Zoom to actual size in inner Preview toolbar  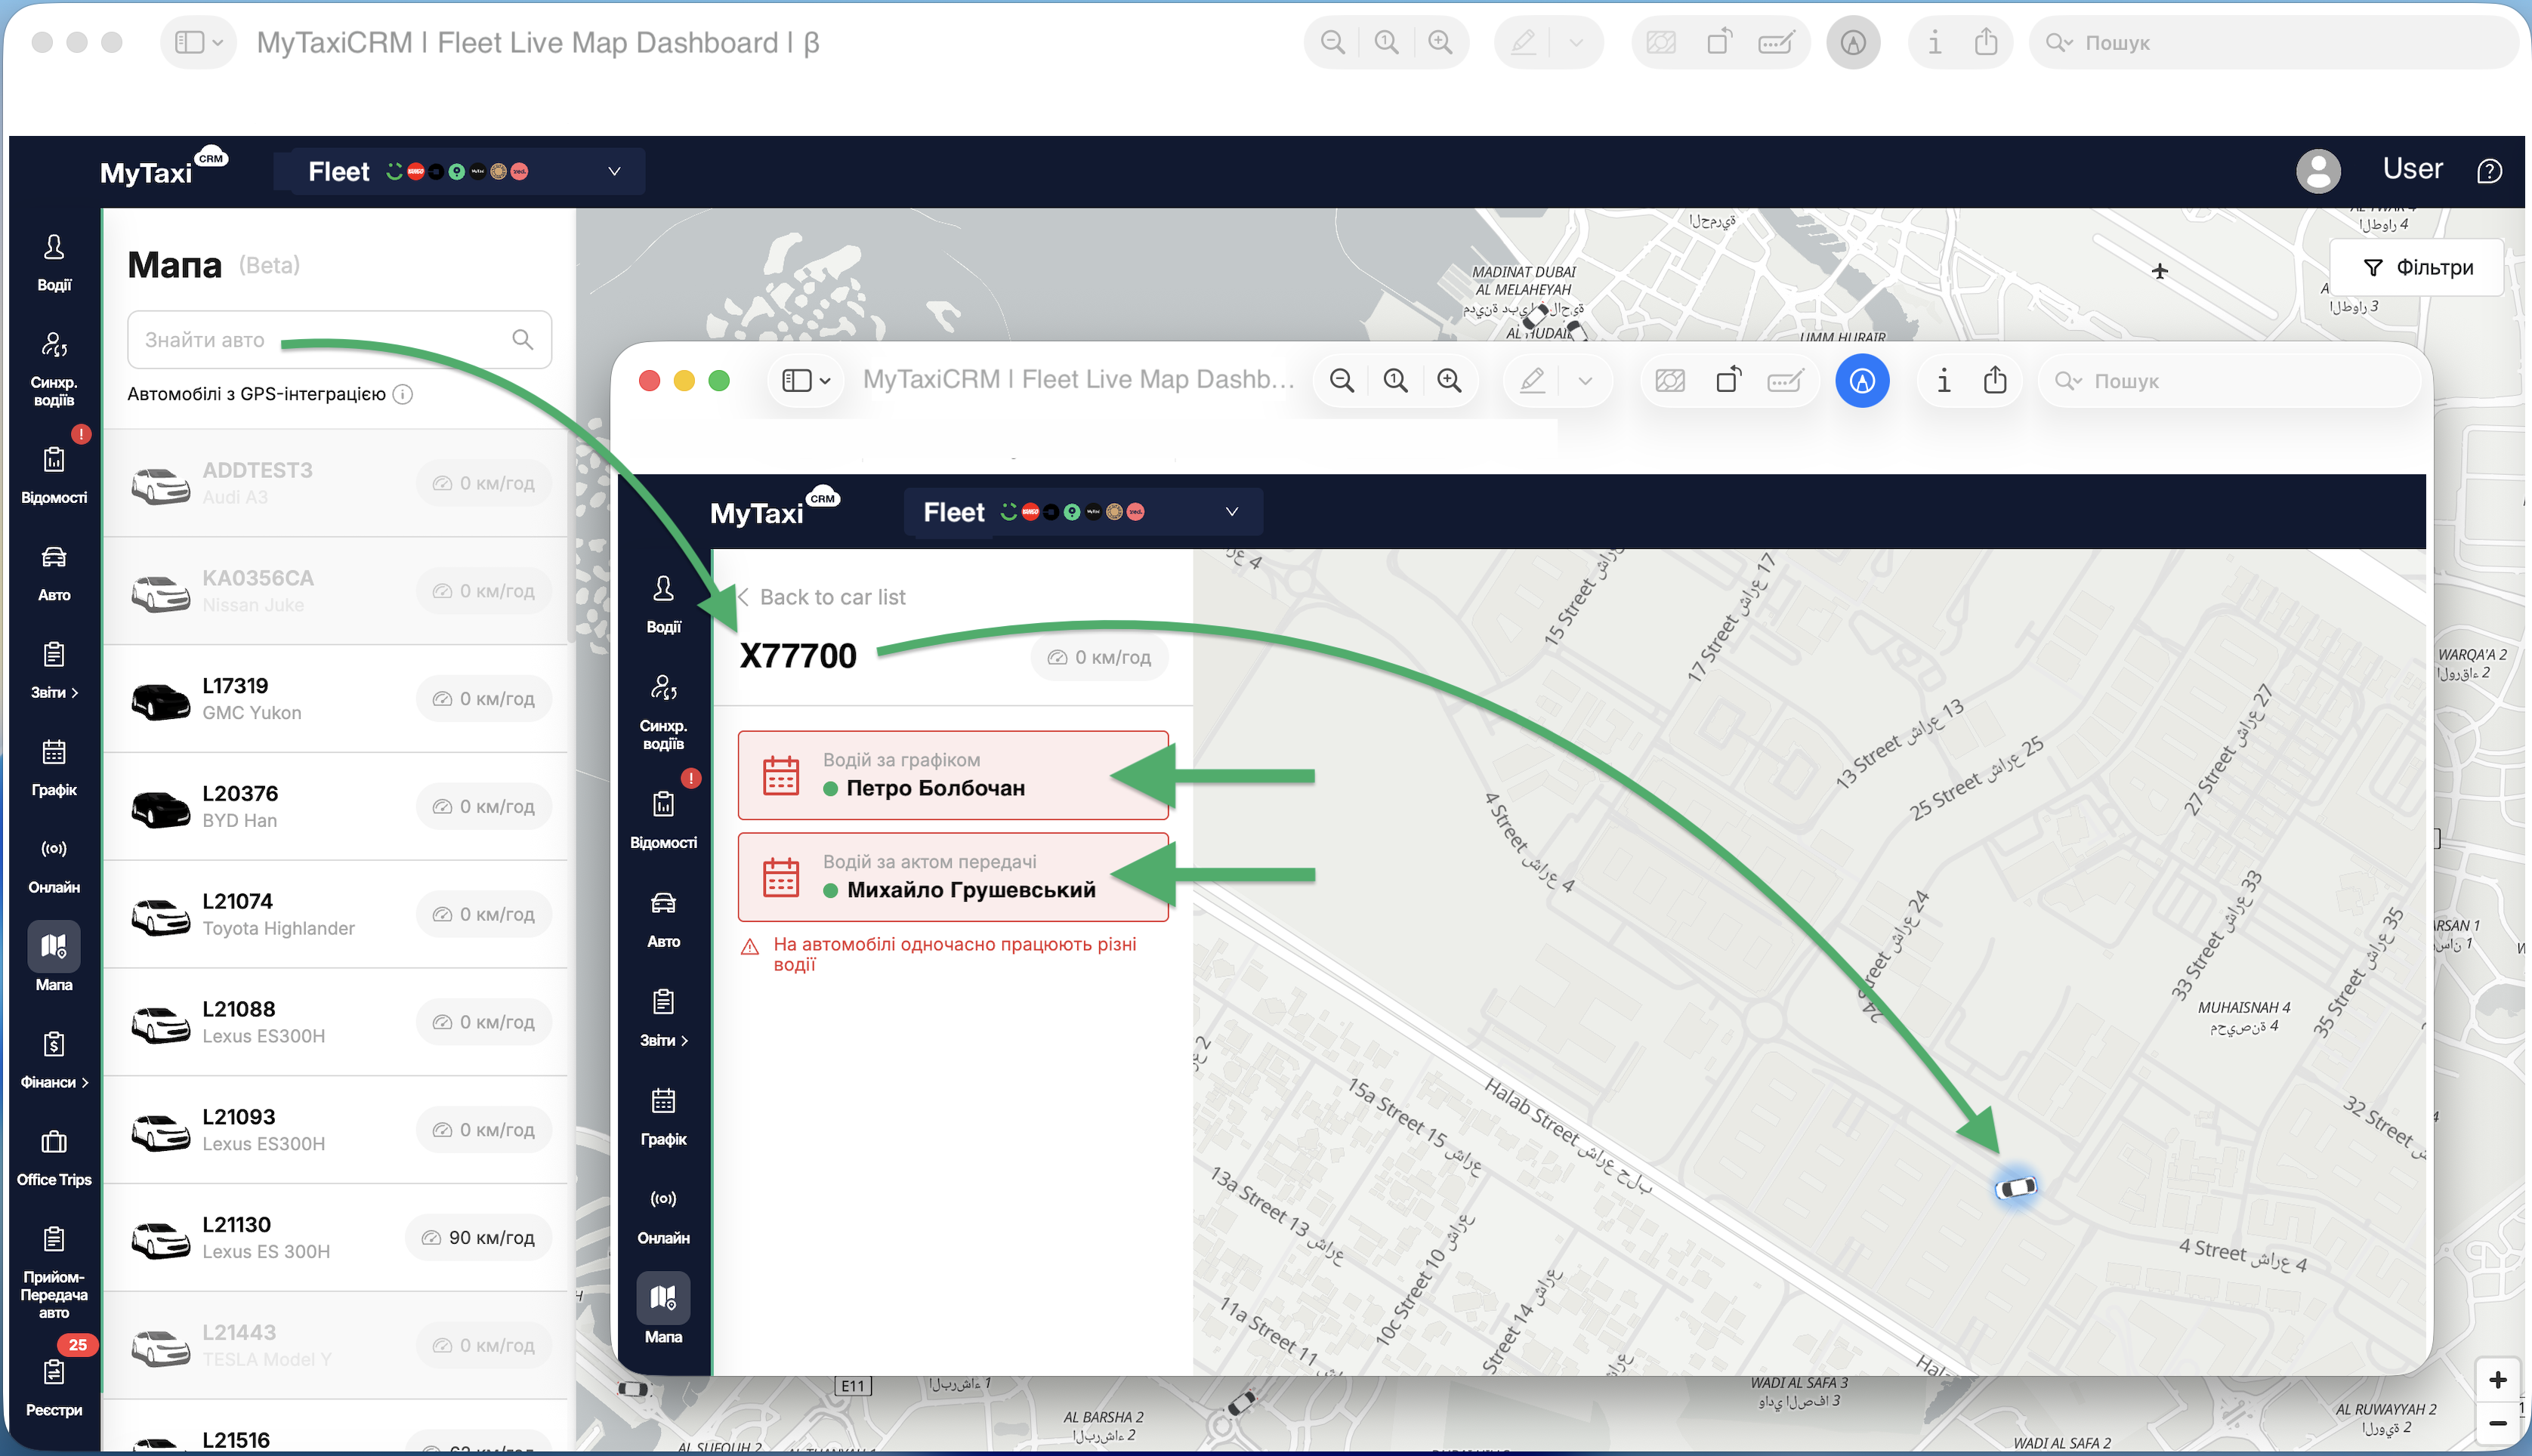(x=1396, y=380)
